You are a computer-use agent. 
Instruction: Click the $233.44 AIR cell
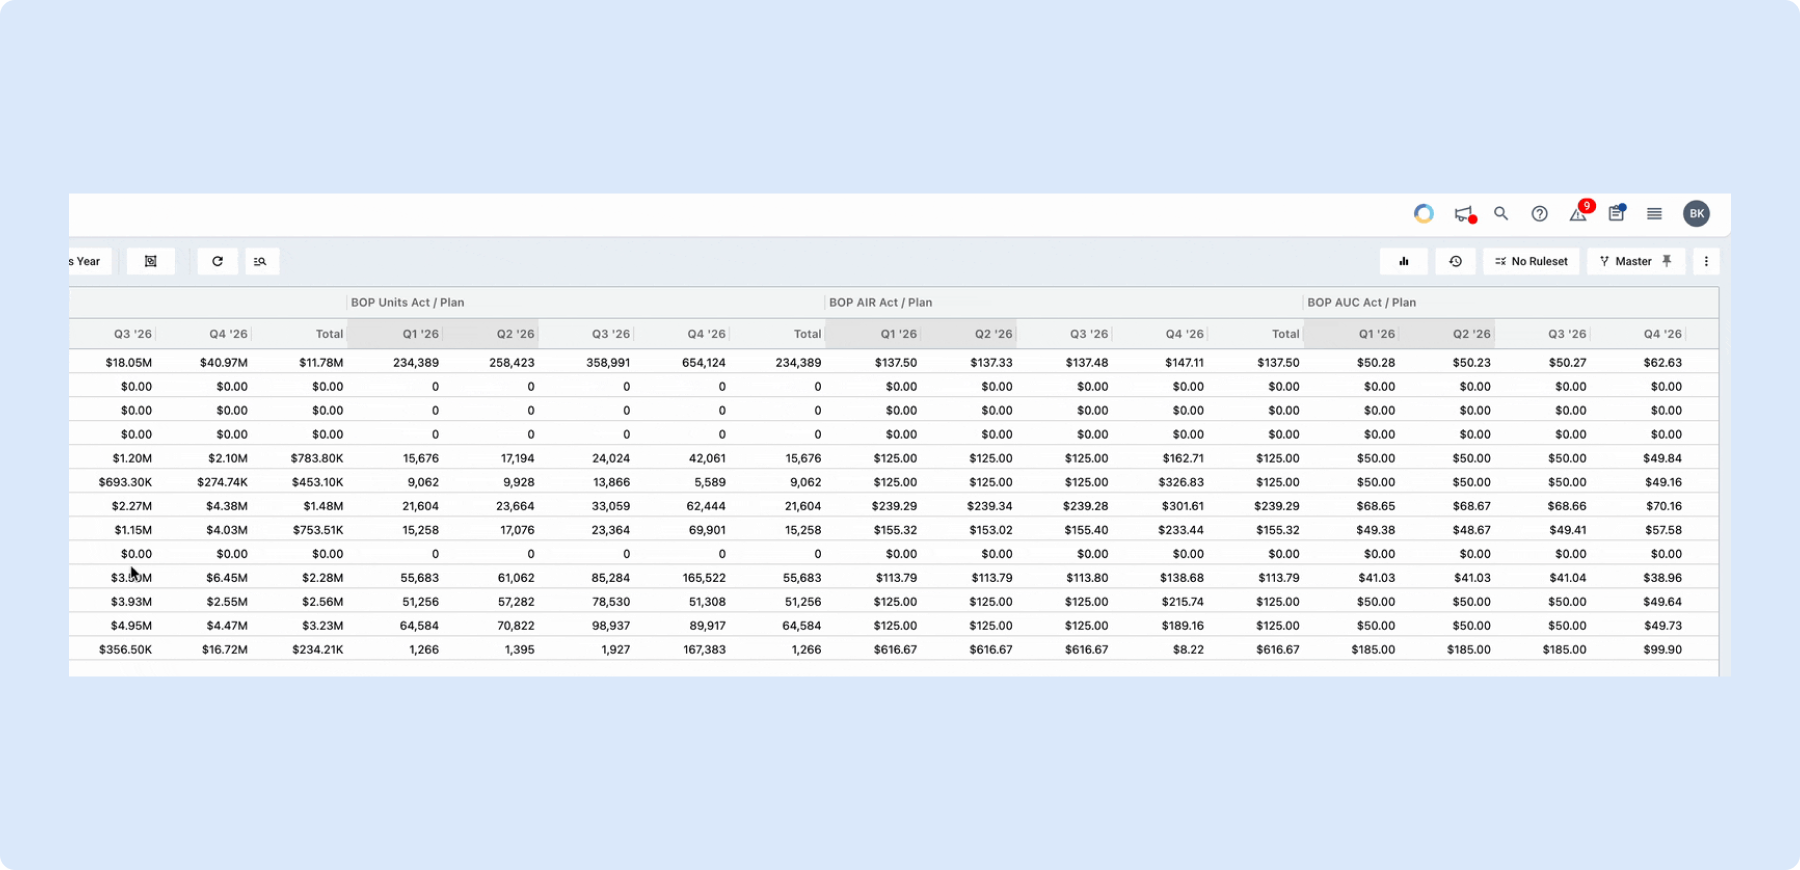pos(1181,530)
